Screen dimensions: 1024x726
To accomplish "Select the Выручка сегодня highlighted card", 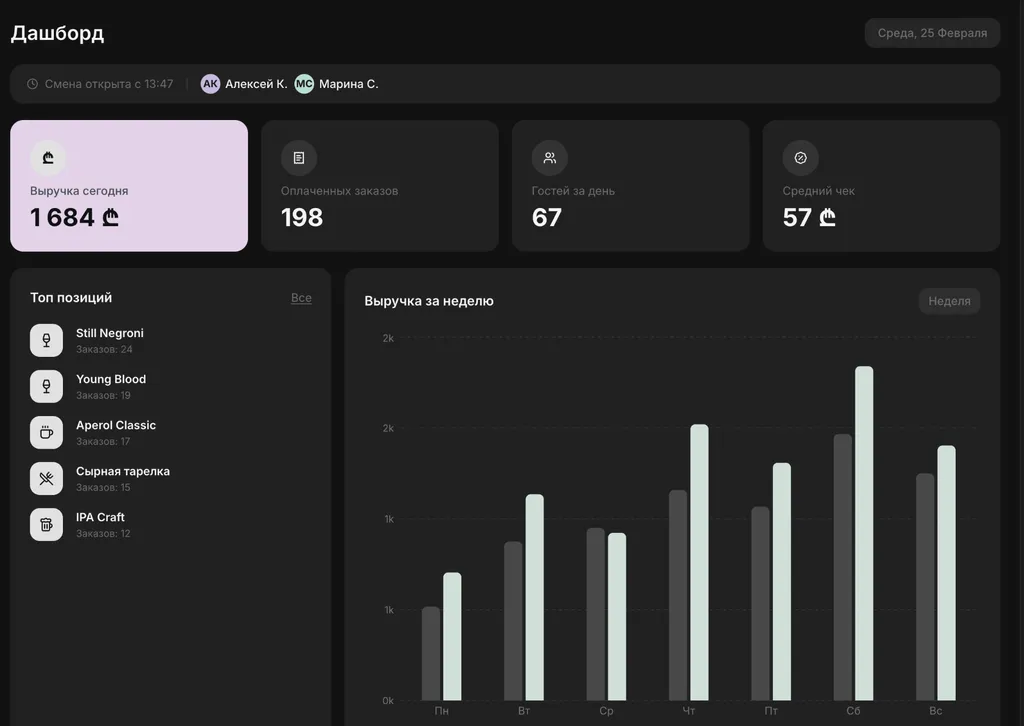I will [129, 186].
